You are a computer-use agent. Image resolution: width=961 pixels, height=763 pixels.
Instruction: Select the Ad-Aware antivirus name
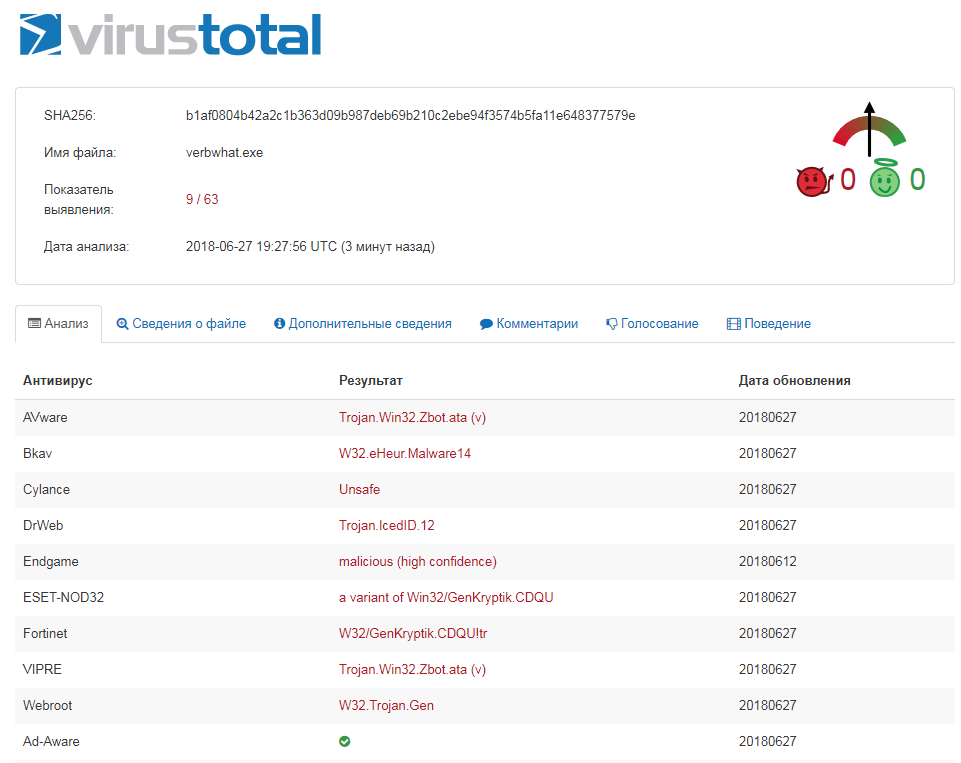click(51, 742)
